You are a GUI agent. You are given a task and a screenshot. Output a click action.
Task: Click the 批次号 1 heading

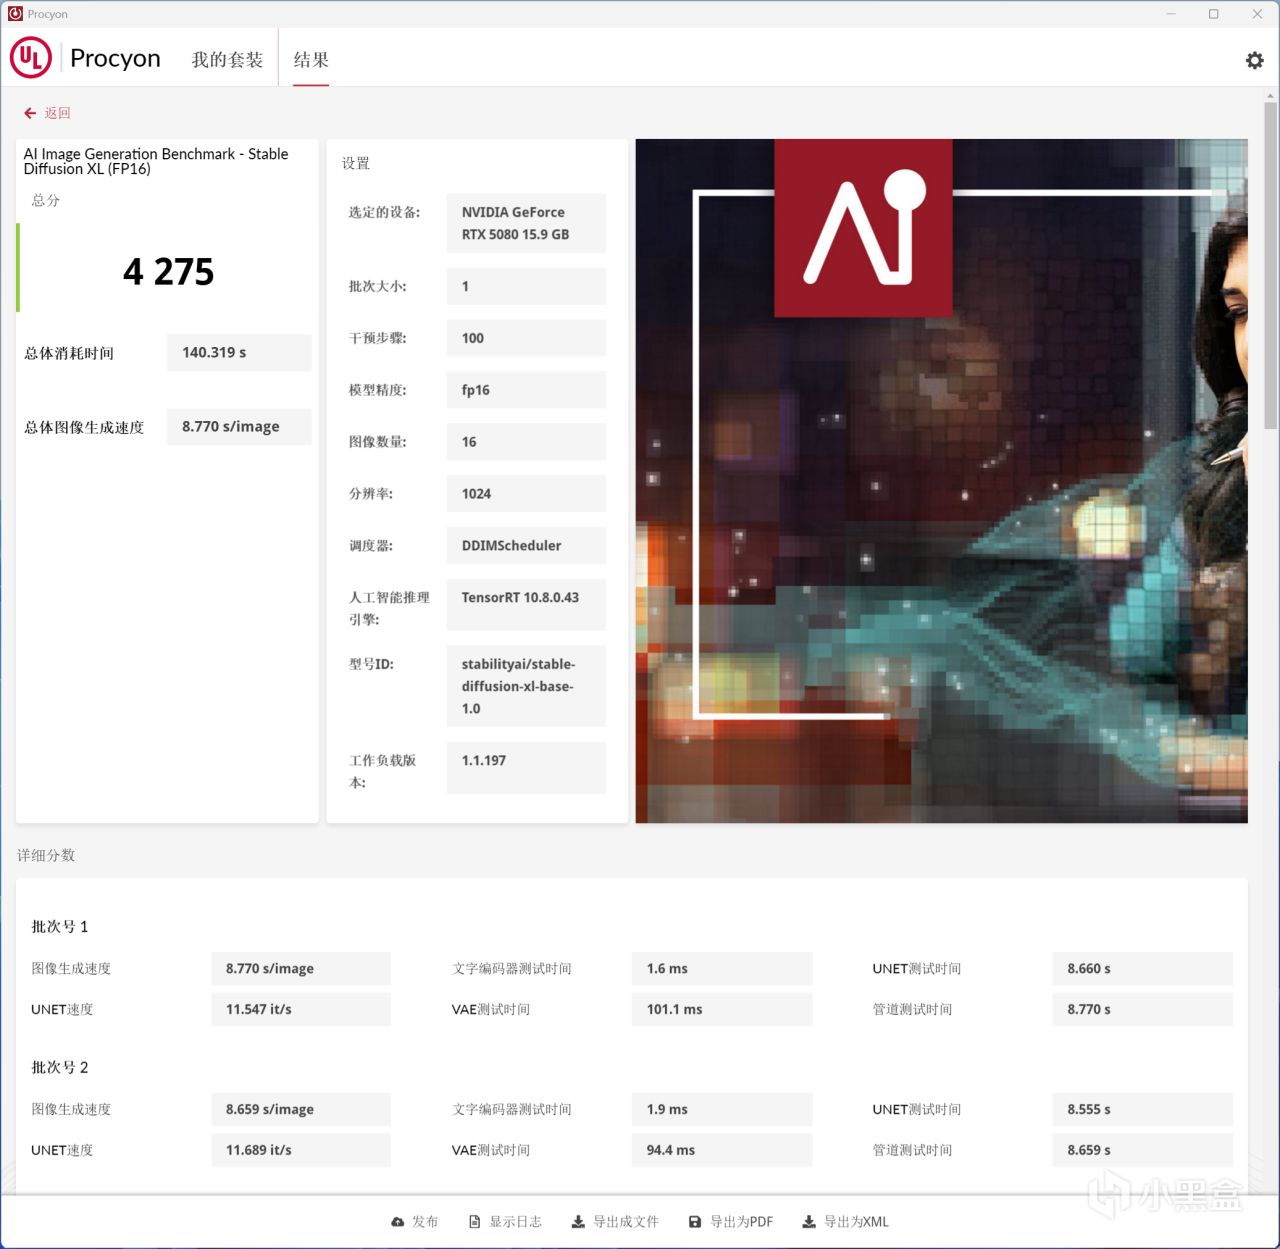[x=60, y=927]
